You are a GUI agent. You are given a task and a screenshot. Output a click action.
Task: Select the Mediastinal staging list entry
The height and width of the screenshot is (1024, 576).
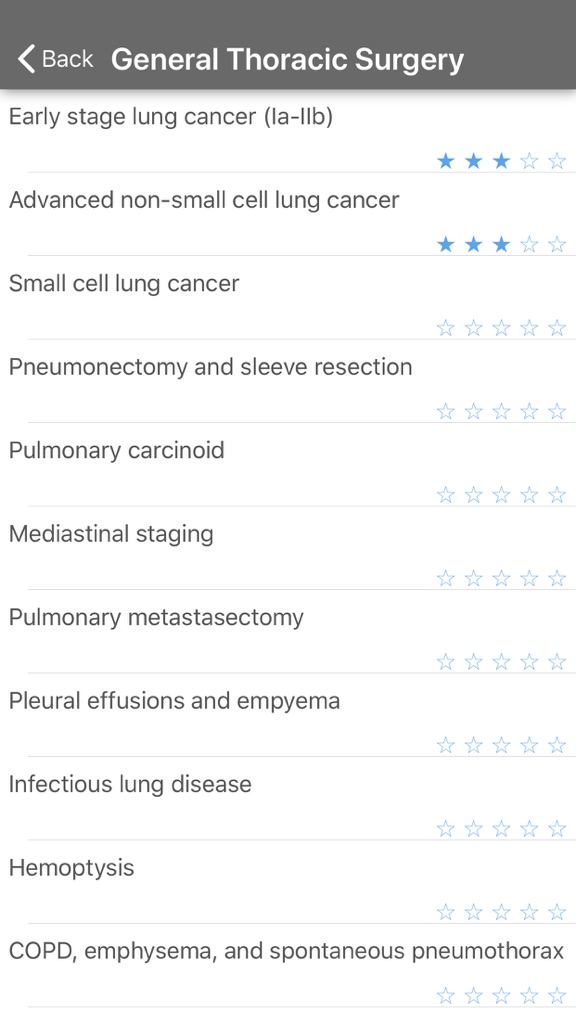[x=288, y=549]
